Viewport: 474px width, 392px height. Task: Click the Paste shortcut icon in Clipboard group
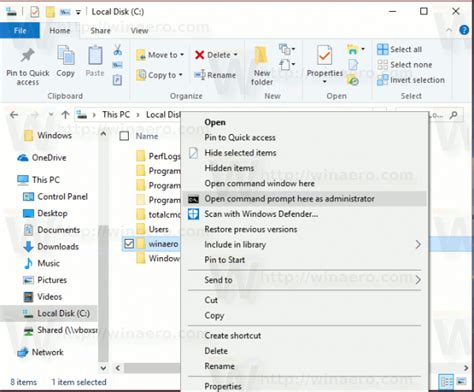pyautogui.click(x=117, y=80)
